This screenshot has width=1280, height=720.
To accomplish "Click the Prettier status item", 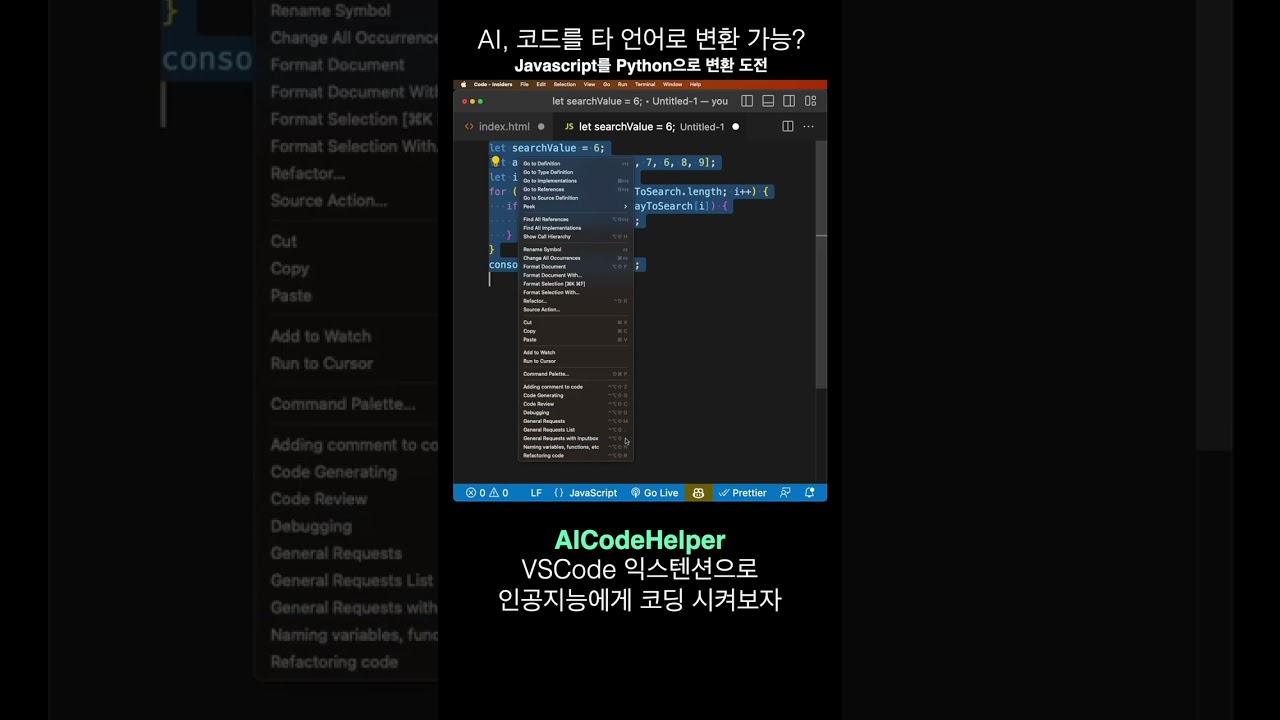I will click(x=742, y=493).
